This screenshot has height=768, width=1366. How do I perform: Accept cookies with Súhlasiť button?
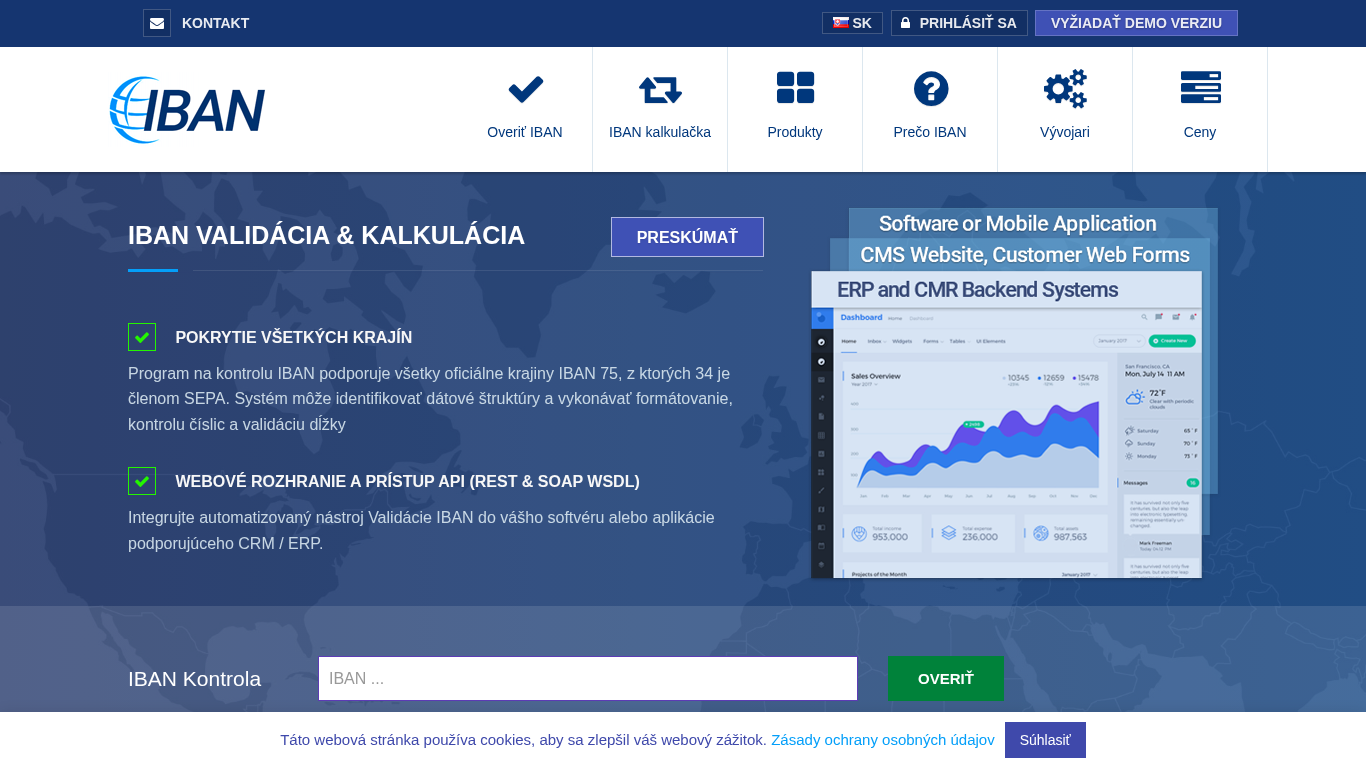[1045, 740]
